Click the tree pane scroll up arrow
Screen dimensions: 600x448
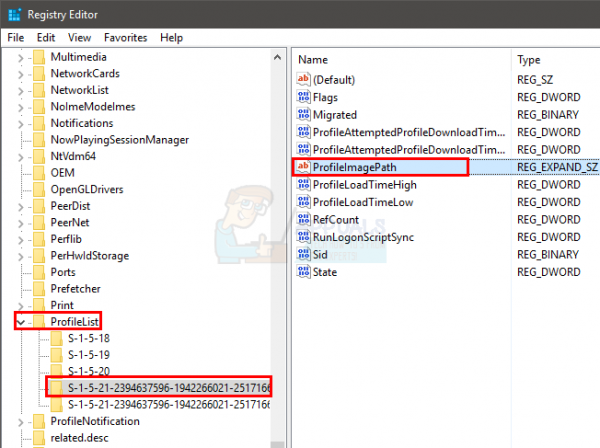[277, 57]
